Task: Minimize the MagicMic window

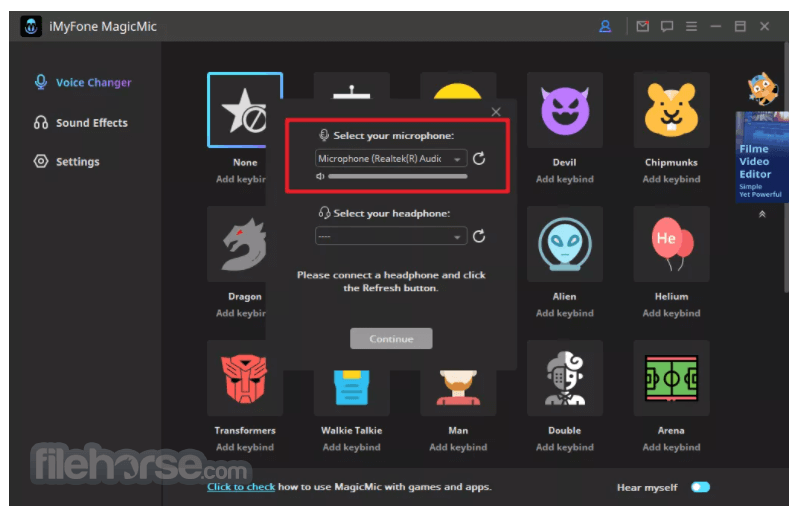Action: pyautogui.click(x=716, y=26)
